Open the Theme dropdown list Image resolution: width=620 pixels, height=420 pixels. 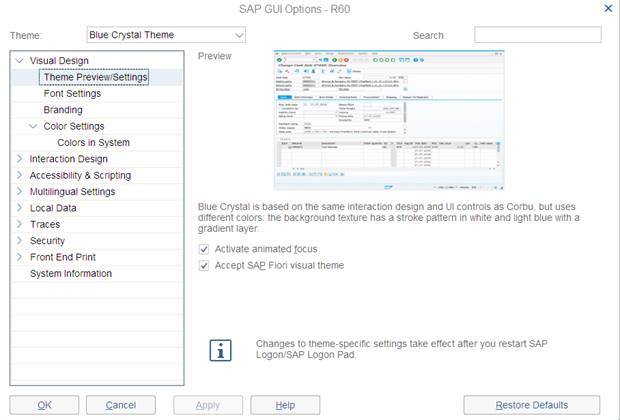coord(238,35)
